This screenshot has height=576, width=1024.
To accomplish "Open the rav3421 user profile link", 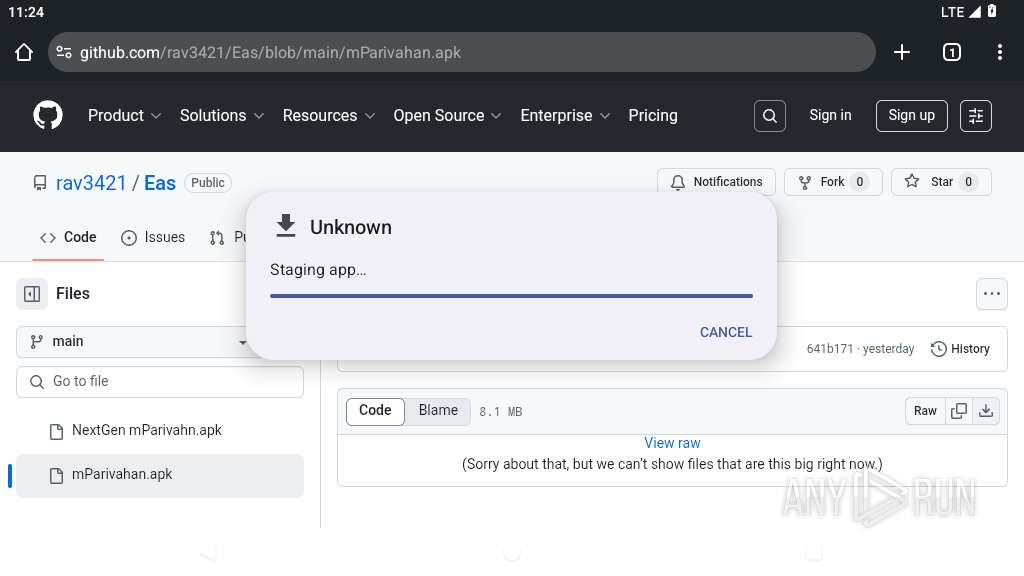I will click(x=91, y=183).
